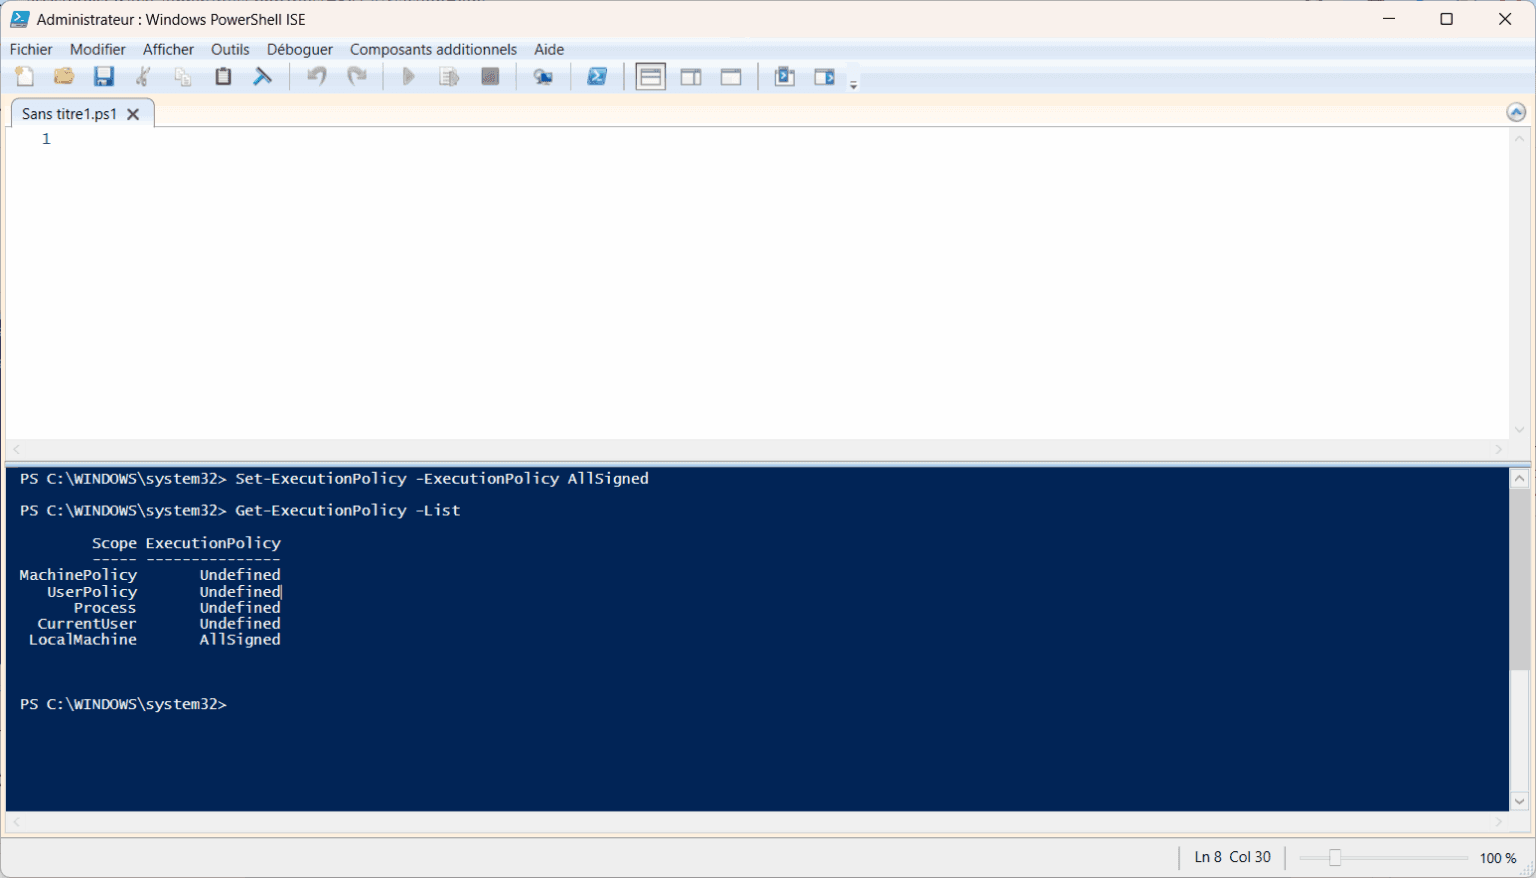Viewport: 1536px width, 878px height.
Task: Create a new script file
Action: tap(24, 75)
